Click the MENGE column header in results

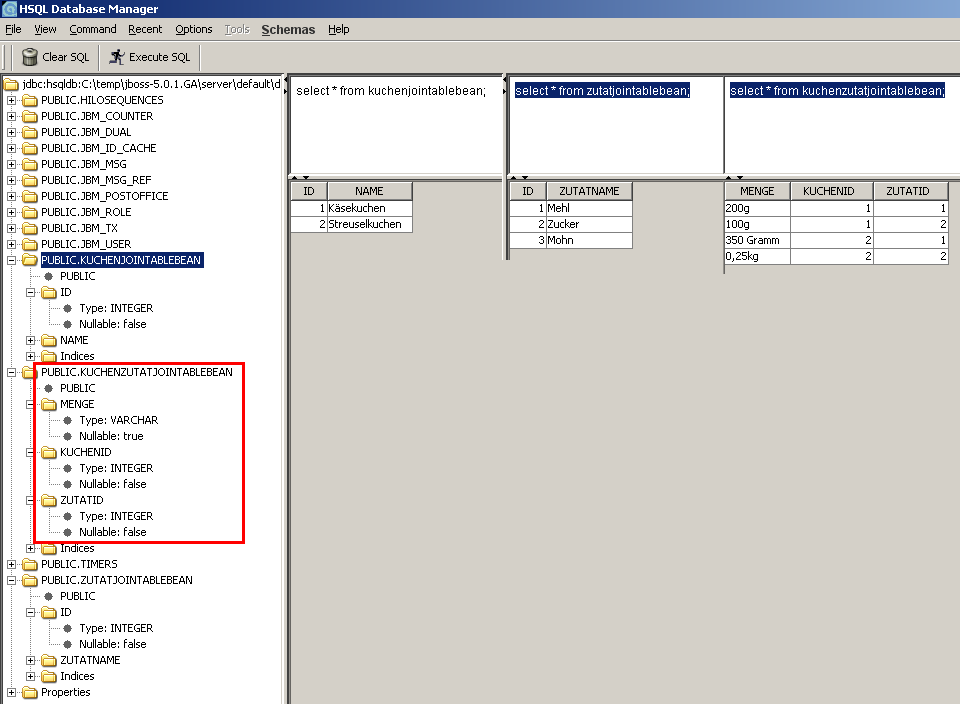coord(757,191)
